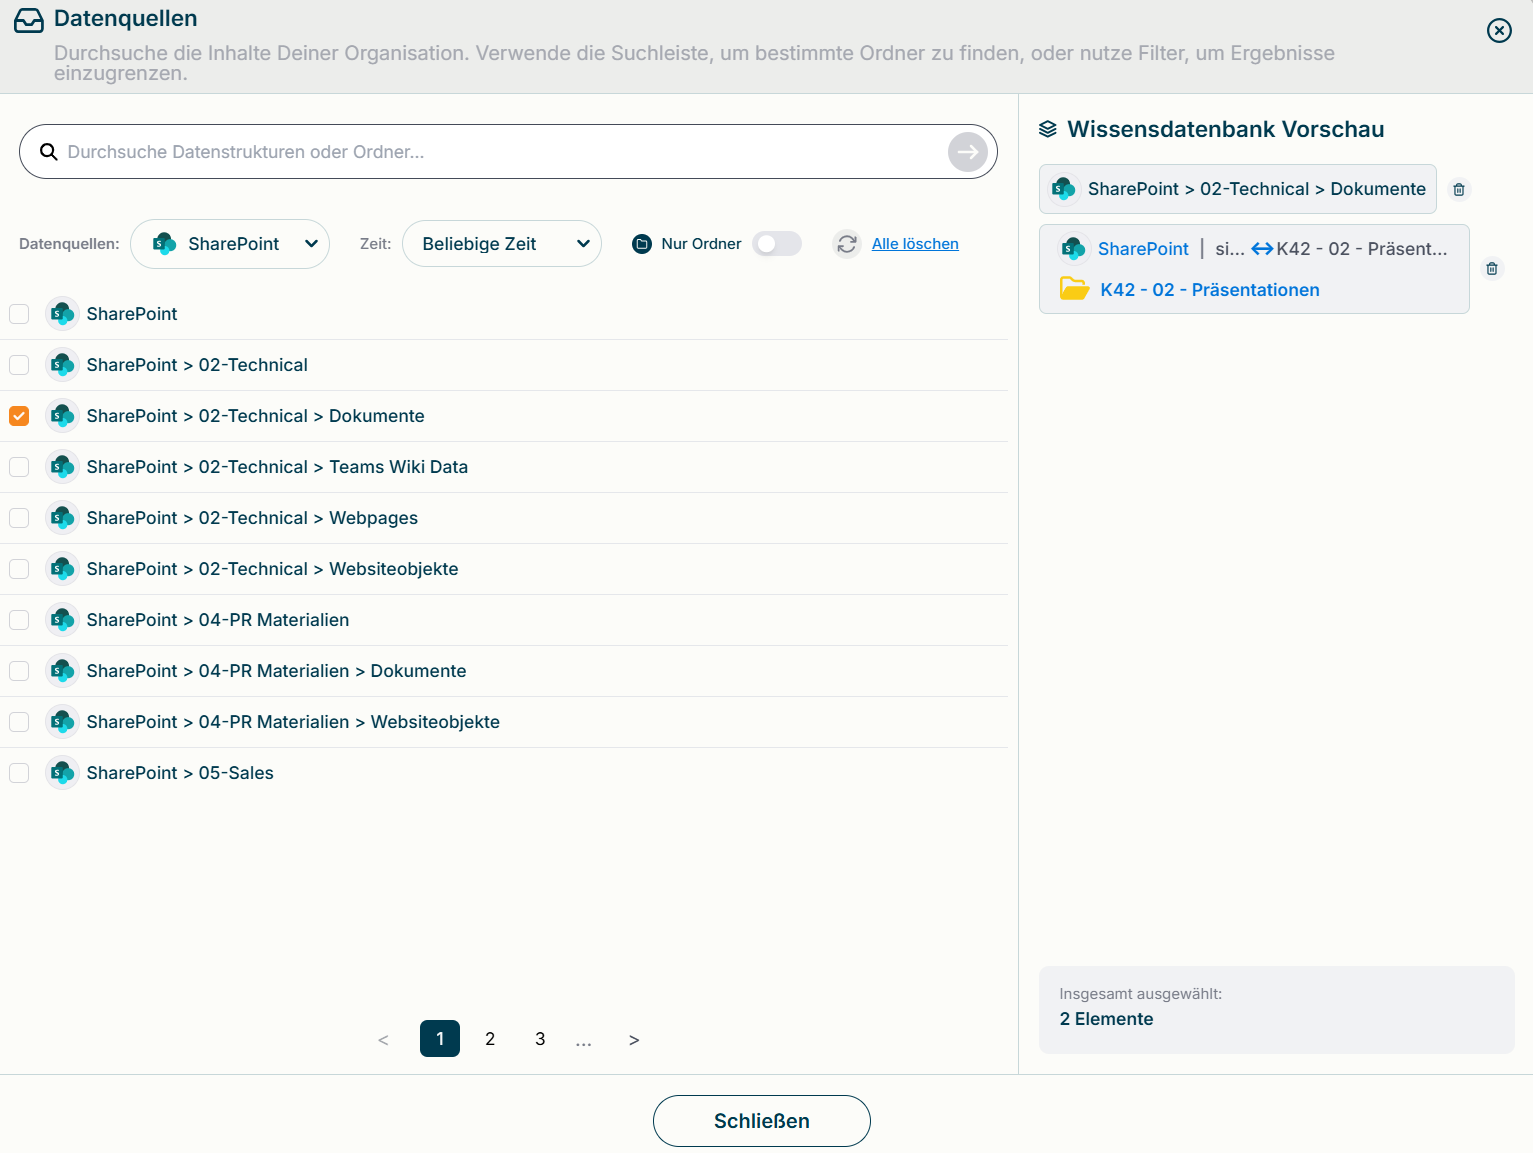Toggle the Nur Ordner switch
This screenshot has width=1533, height=1153.
pos(777,244)
